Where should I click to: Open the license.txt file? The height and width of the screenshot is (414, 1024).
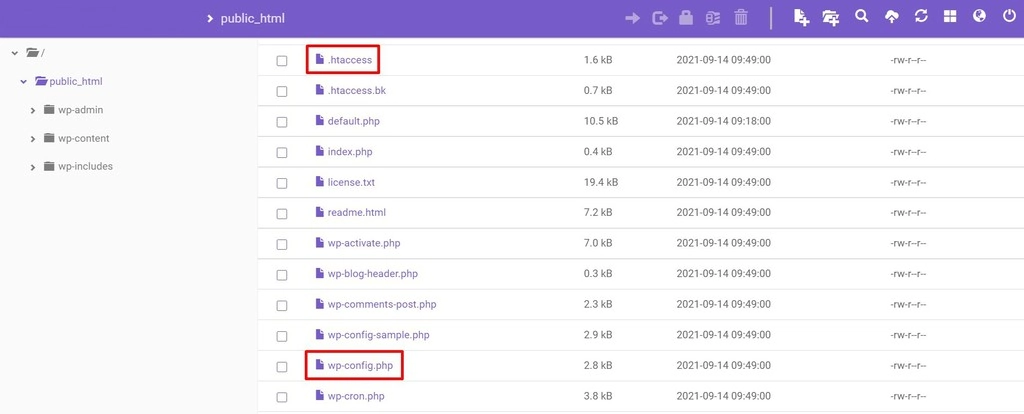[351, 183]
